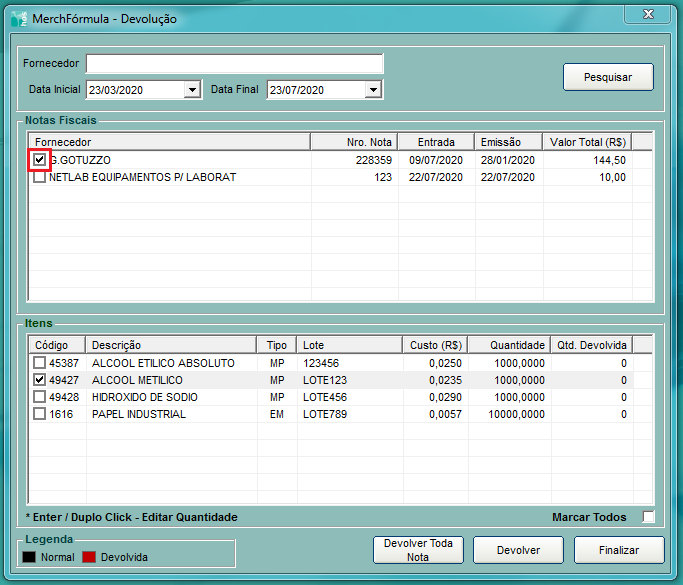Open the Data Inicial date dropdown
Viewport: 683px width, 585px height.
click(x=193, y=90)
